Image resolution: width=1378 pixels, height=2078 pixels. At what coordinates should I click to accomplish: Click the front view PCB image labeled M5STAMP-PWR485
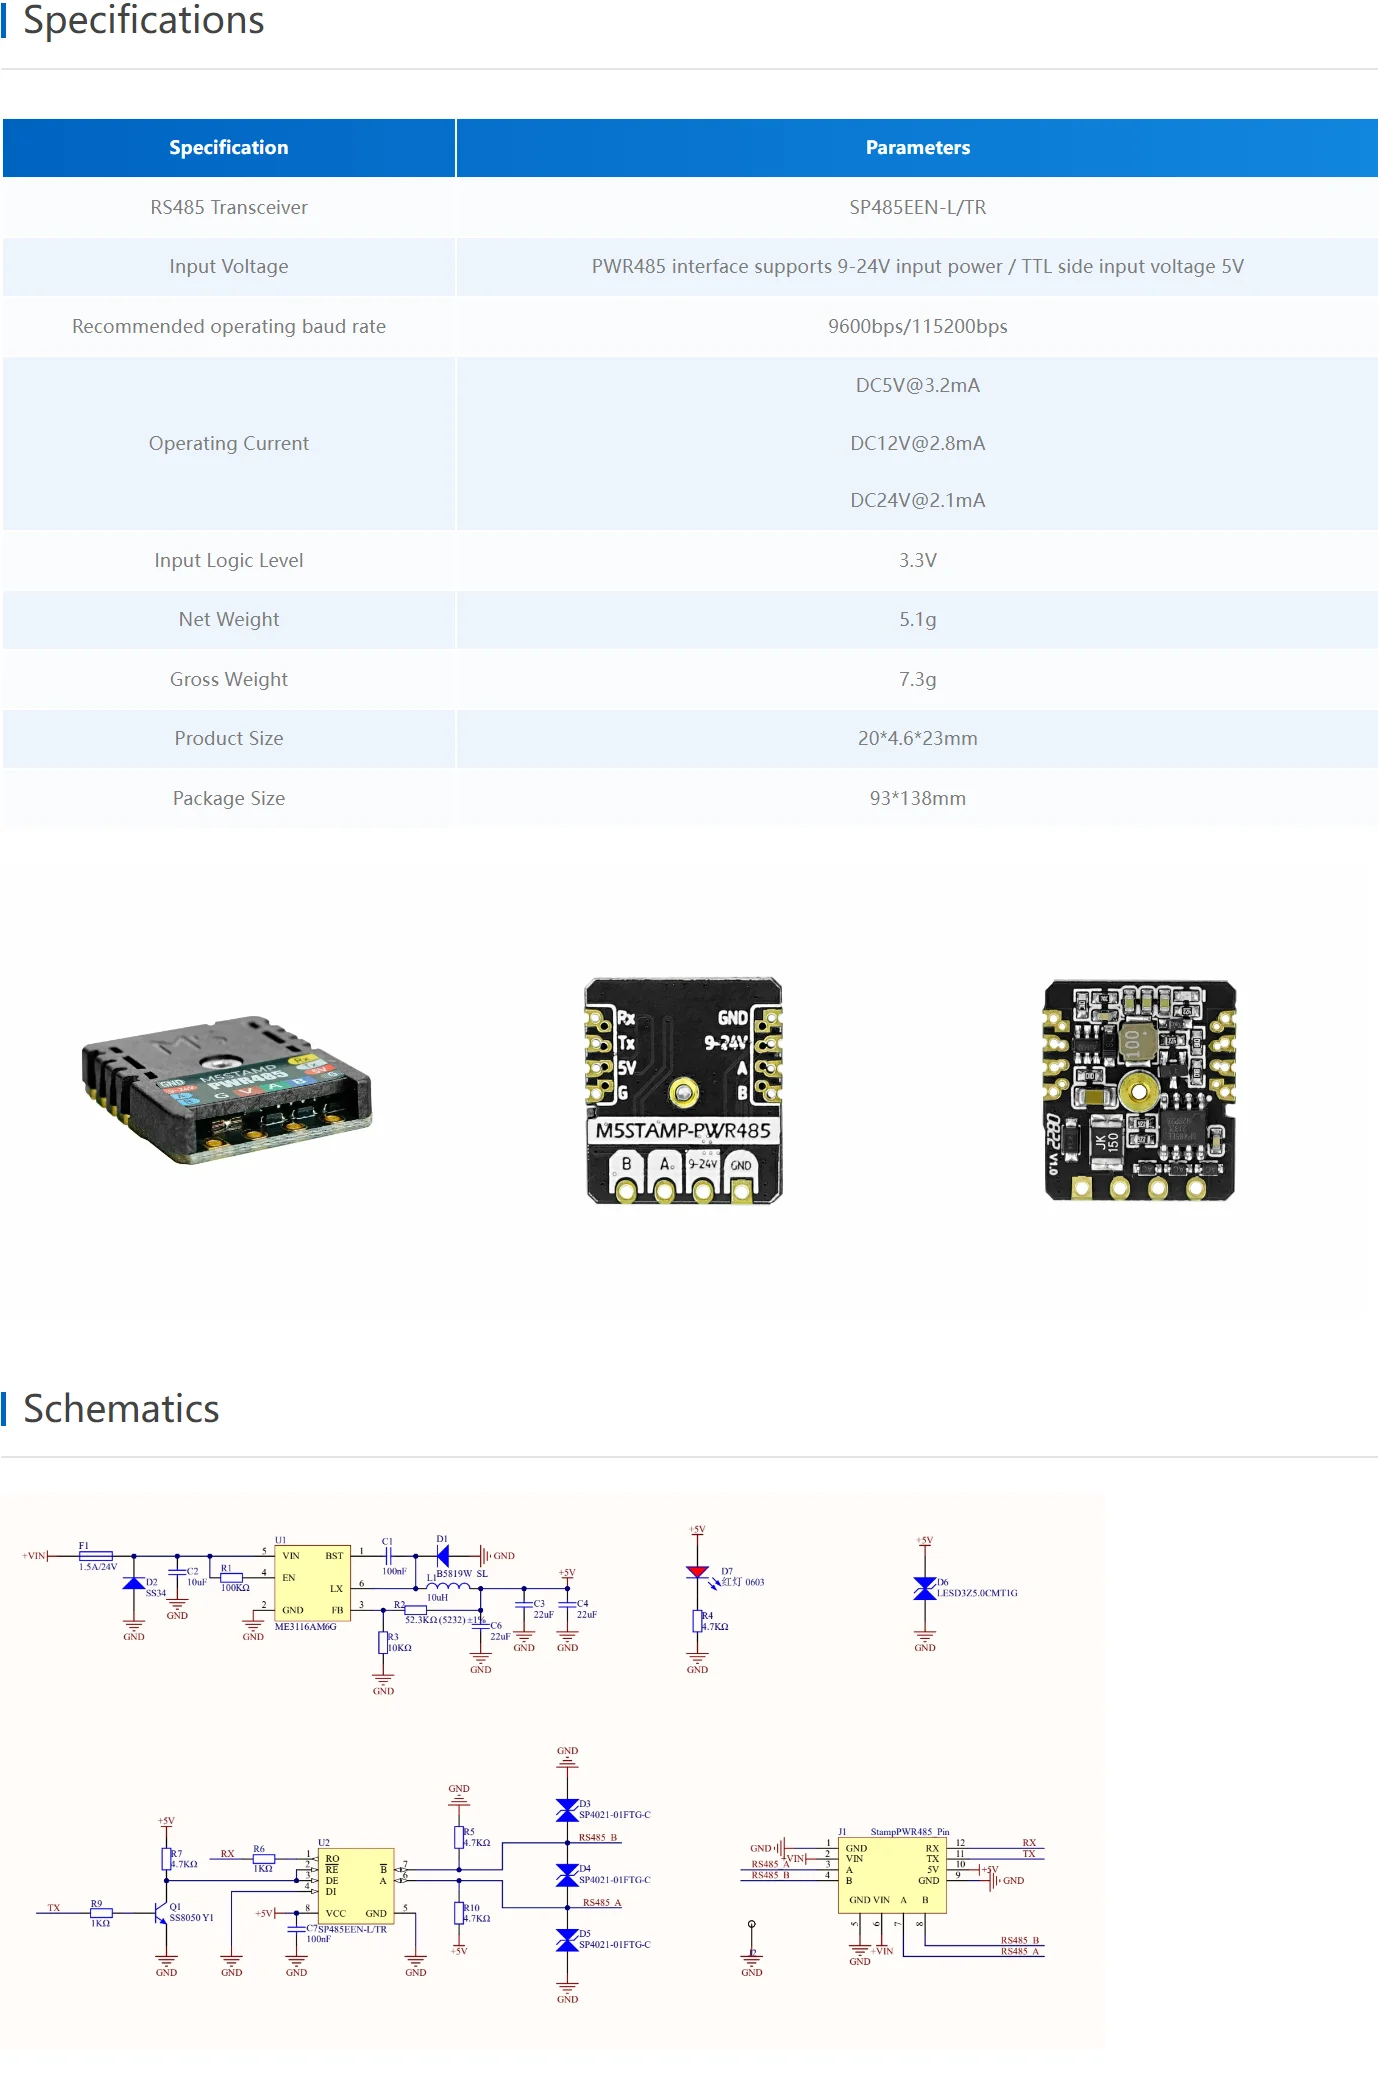683,1090
